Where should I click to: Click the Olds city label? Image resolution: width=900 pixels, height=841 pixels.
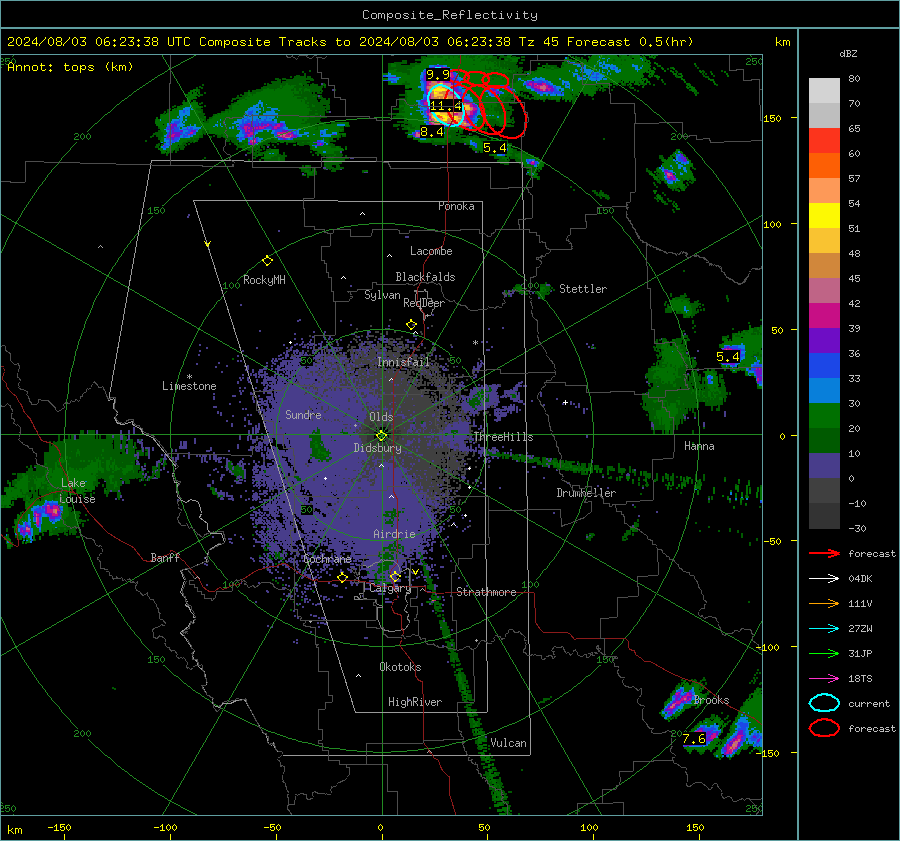coord(381,417)
